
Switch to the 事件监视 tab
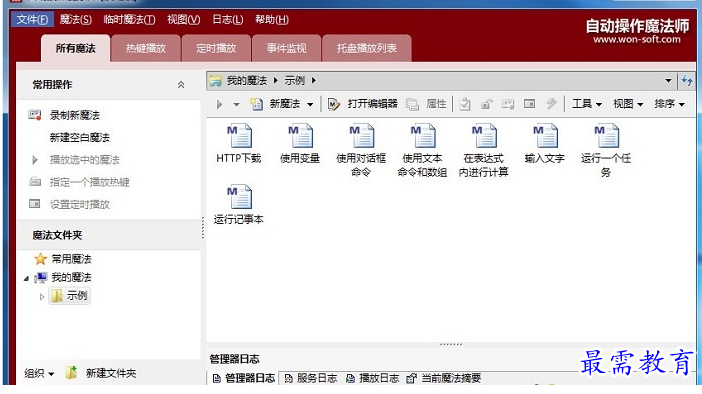click(x=287, y=48)
